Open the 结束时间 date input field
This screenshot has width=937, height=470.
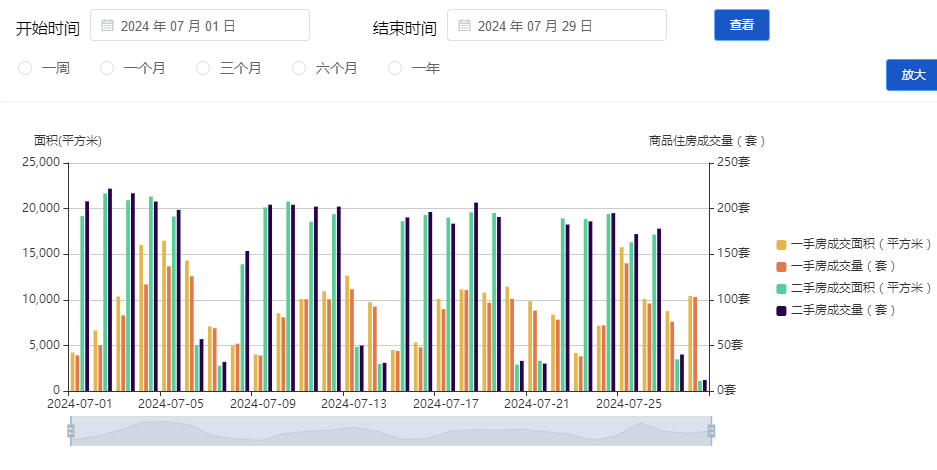(556, 25)
